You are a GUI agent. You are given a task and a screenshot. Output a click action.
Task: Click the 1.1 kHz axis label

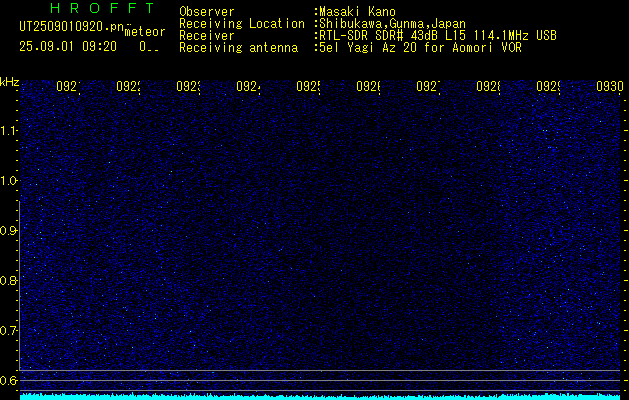[x=9, y=130]
